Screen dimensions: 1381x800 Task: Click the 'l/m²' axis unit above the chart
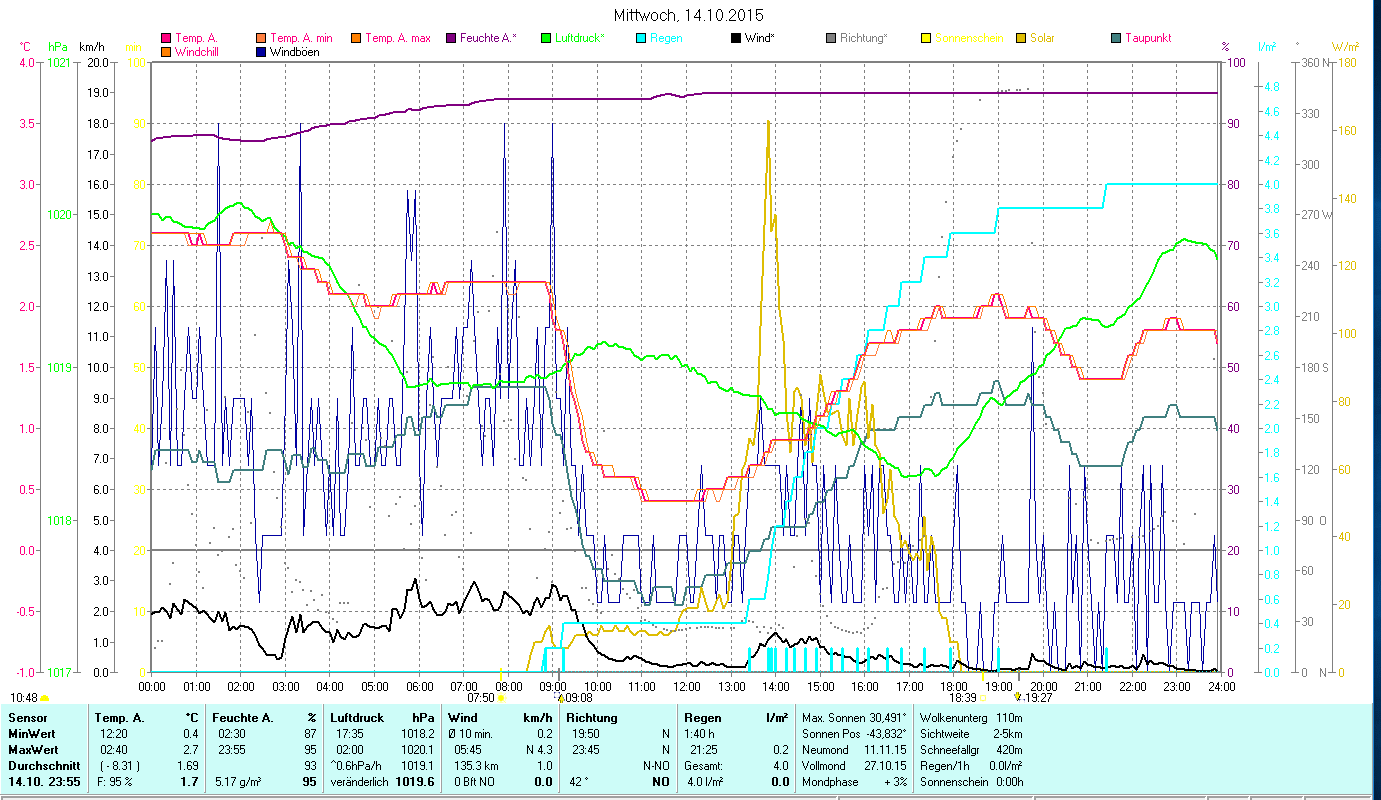[1266, 47]
